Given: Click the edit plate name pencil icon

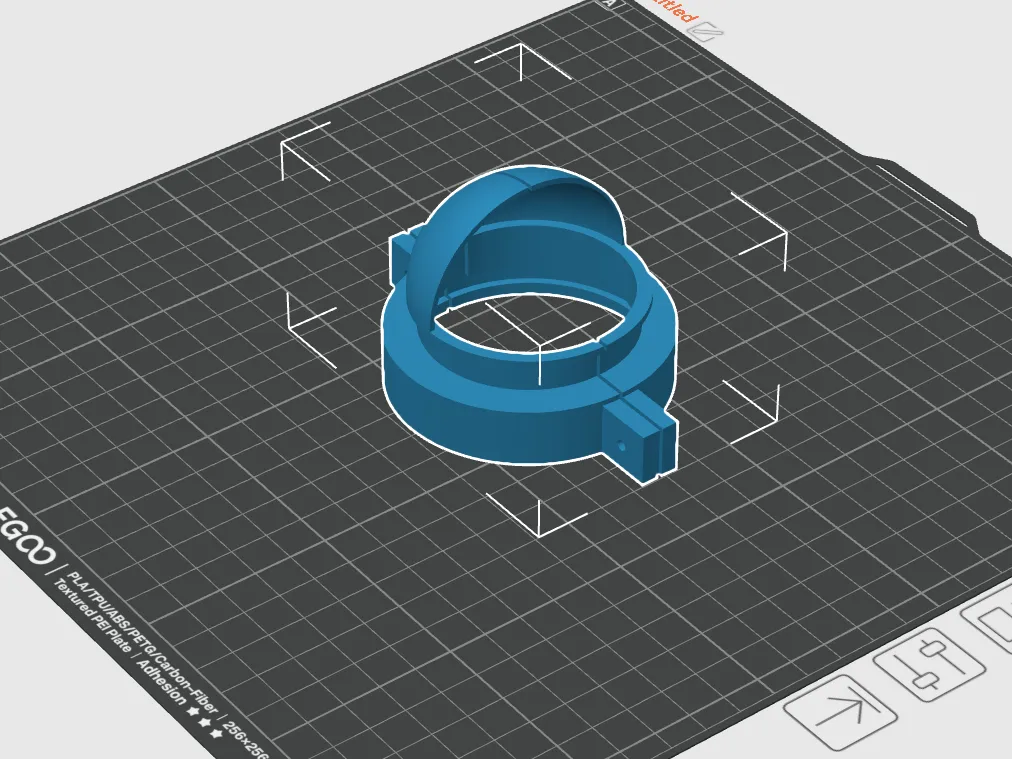Looking at the screenshot, I should (x=708, y=31).
